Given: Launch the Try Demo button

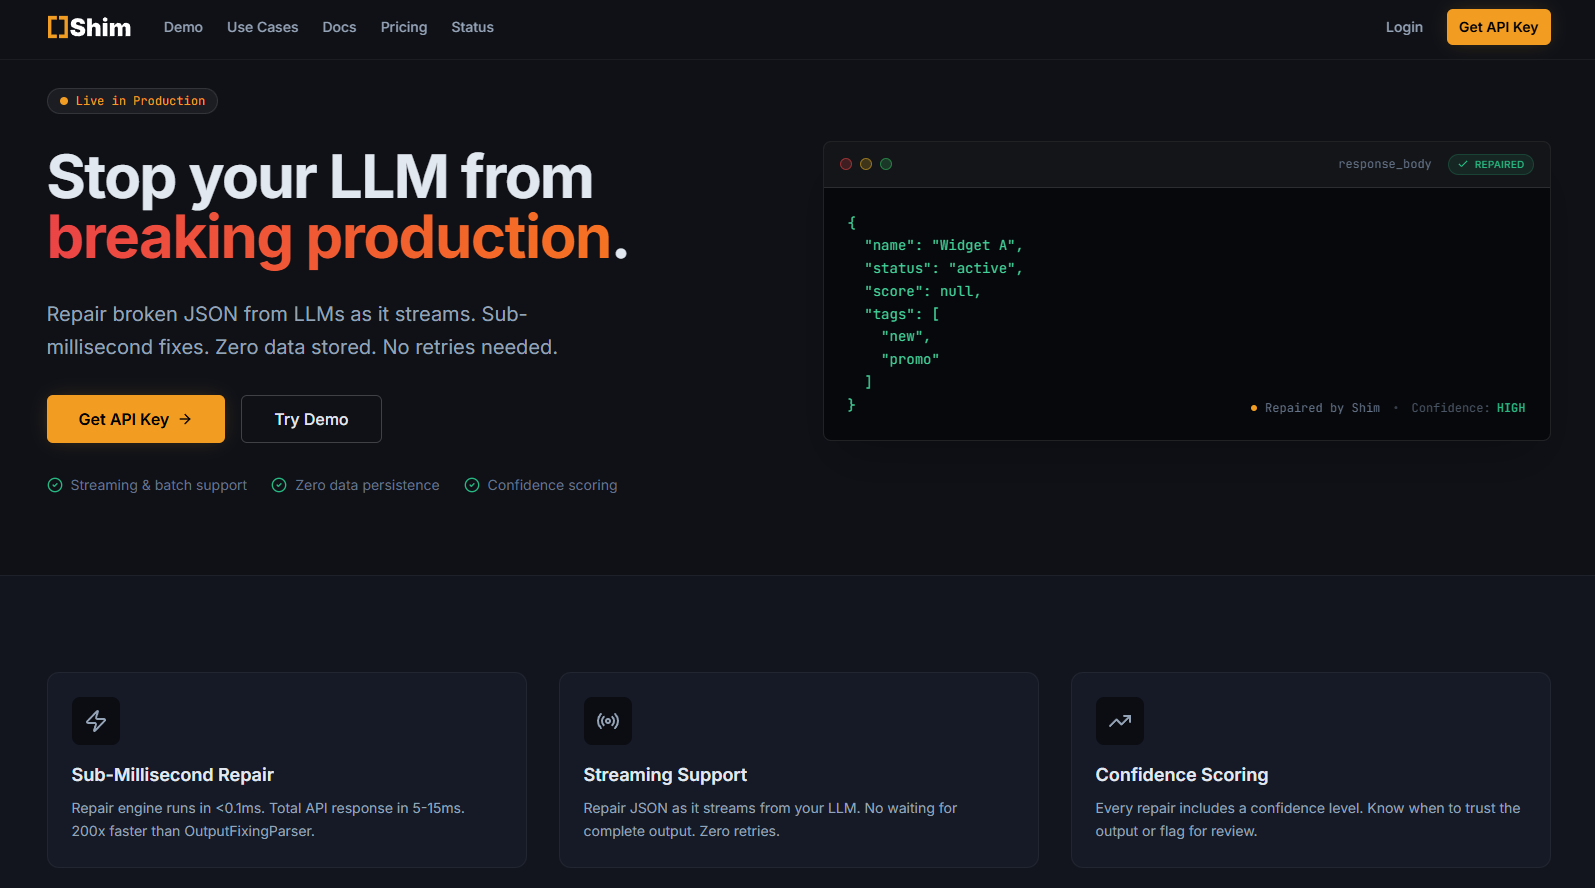Looking at the screenshot, I should click(x=311, y=419).
